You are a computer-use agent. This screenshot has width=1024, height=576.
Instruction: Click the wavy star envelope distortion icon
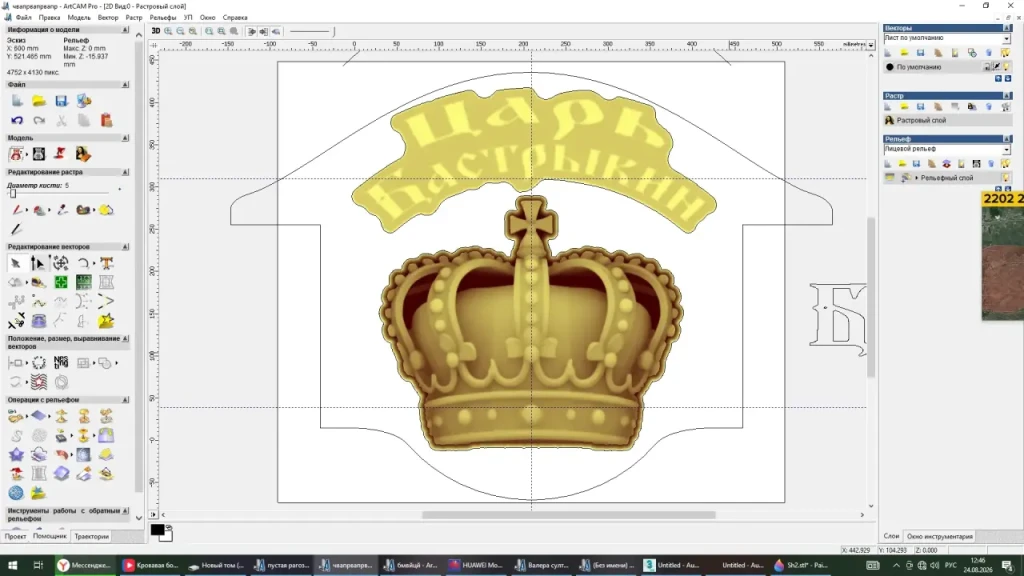click(x=39, y=381)
